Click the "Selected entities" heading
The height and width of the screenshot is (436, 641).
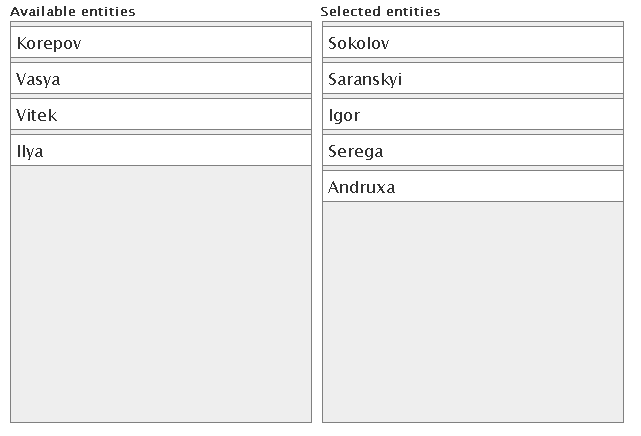pos(380,11)
